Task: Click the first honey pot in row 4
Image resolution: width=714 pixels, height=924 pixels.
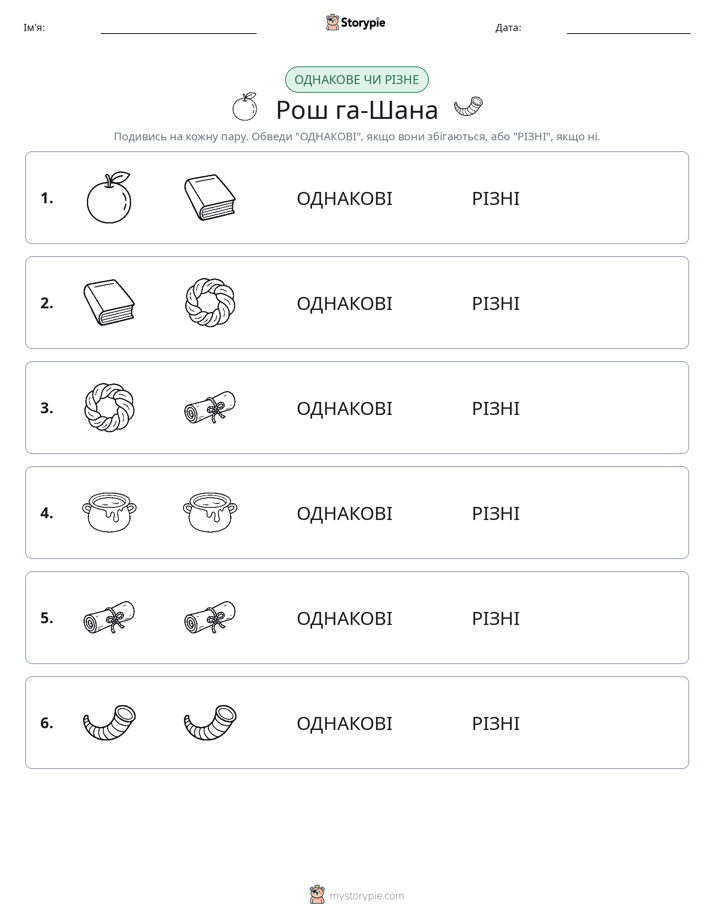Action: (109, 512)
